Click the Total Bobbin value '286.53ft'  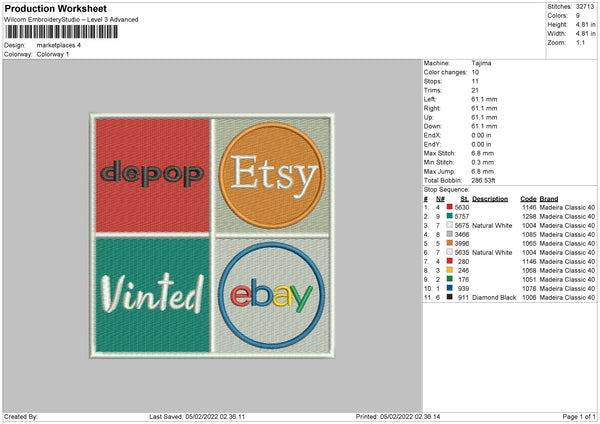coord(483,180)
